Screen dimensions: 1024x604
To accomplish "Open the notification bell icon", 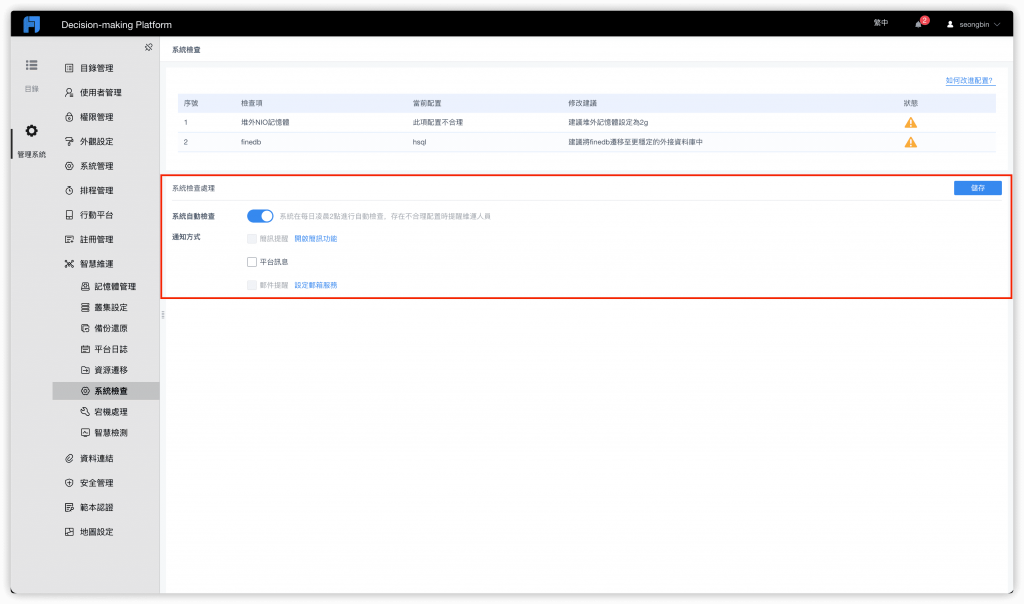I will coord(918,24).
